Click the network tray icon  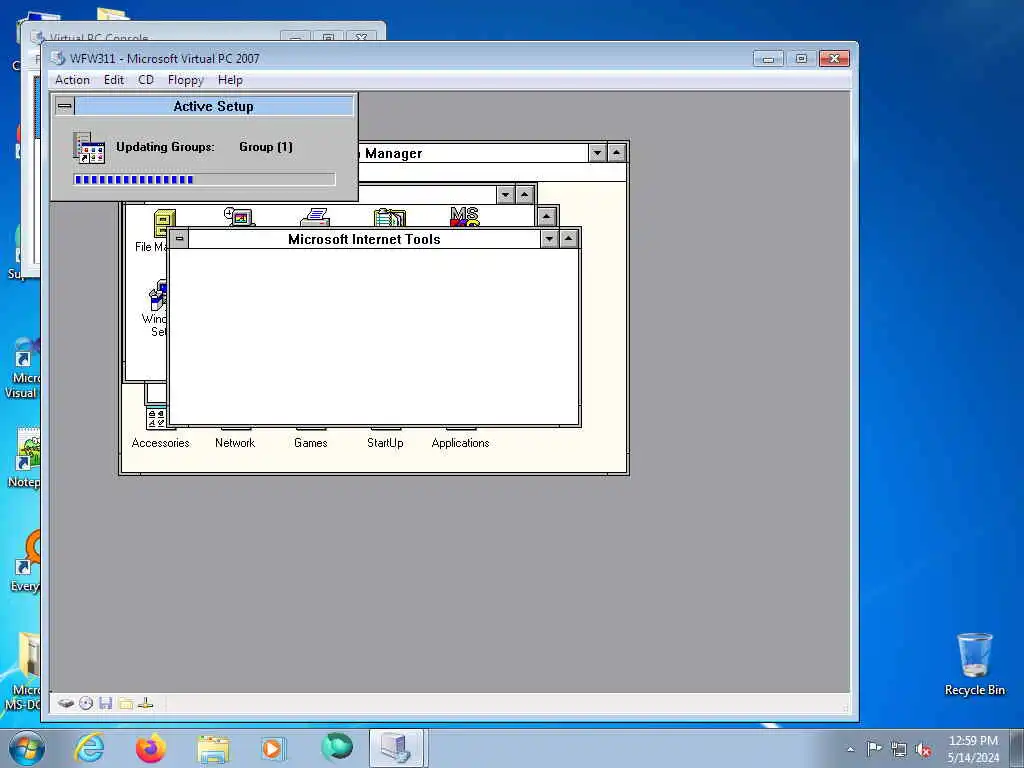pos(899,750)
